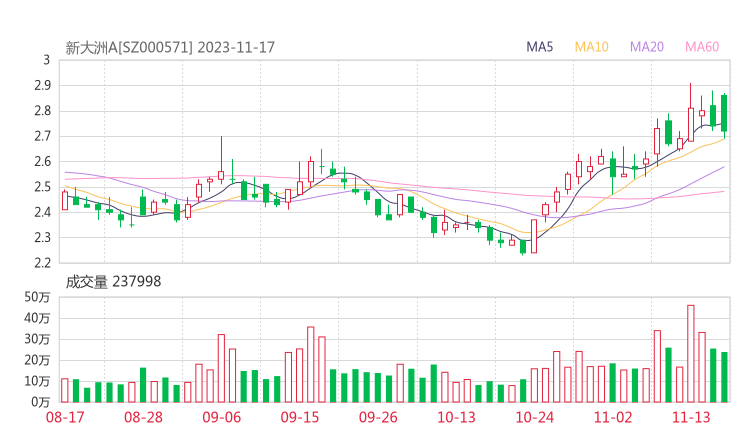740x440 pixels.
Task: Click the 50万 volume axis label
Action: pos(37,297)
